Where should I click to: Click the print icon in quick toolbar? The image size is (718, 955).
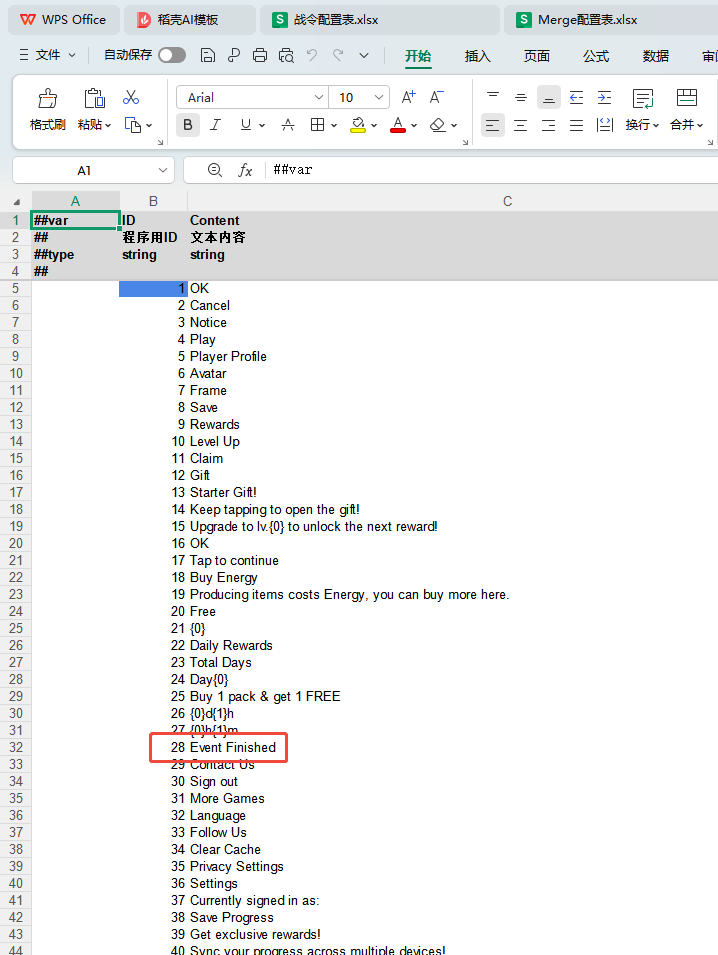click(x=260, y=56)
